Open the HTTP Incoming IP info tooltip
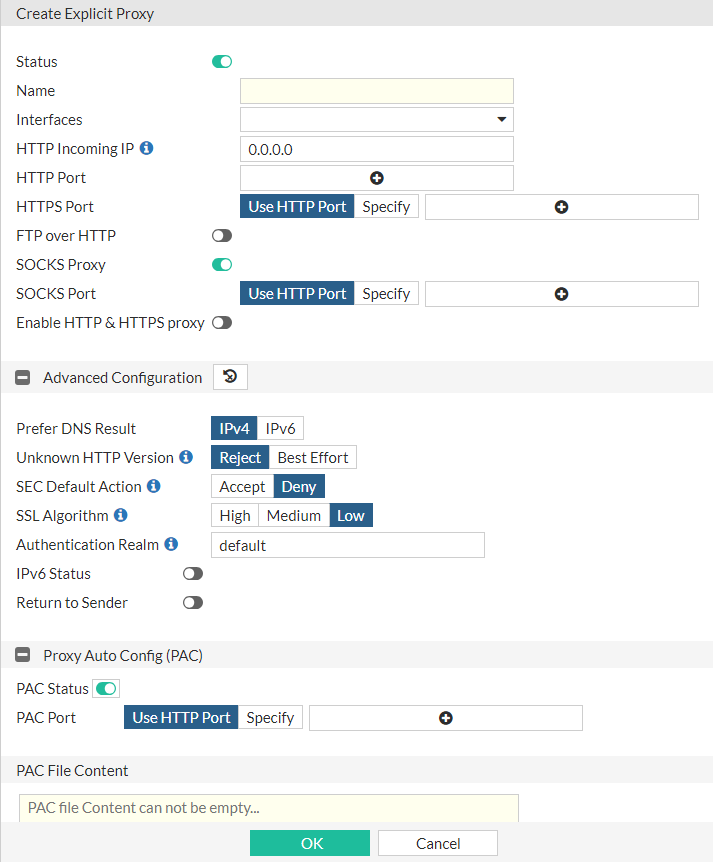713x862 pixels. [146, 147]
